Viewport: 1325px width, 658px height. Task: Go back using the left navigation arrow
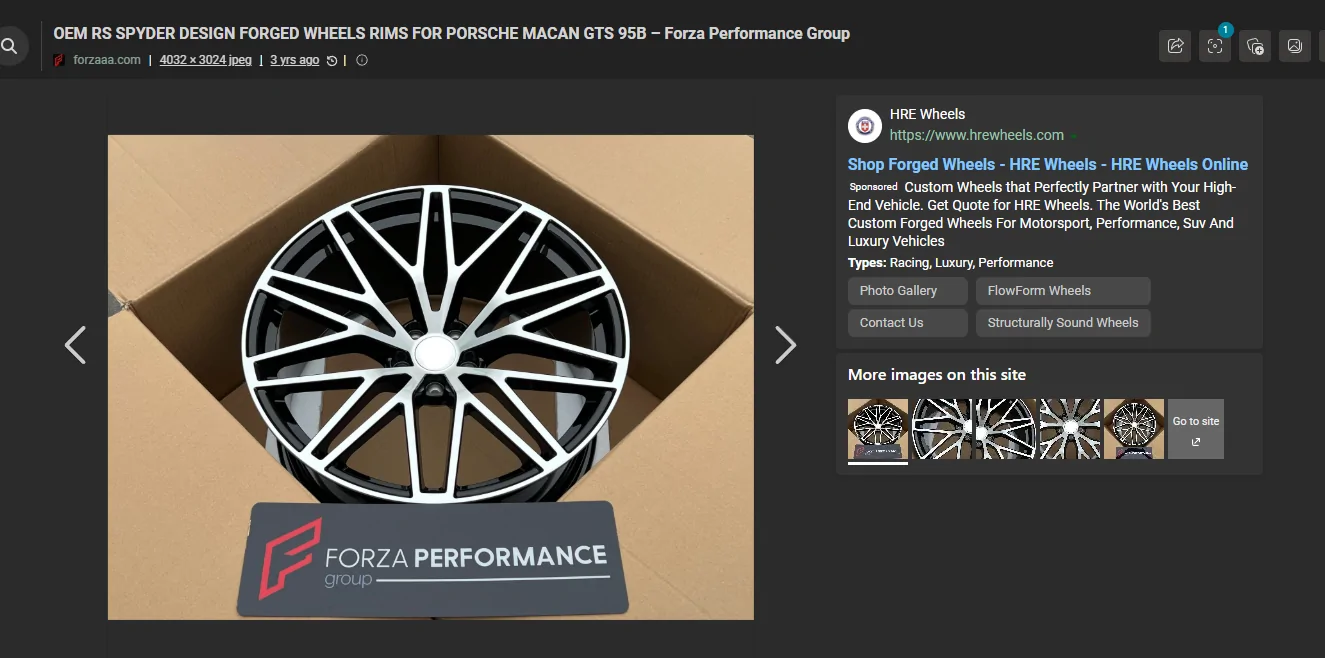[75, 344]
